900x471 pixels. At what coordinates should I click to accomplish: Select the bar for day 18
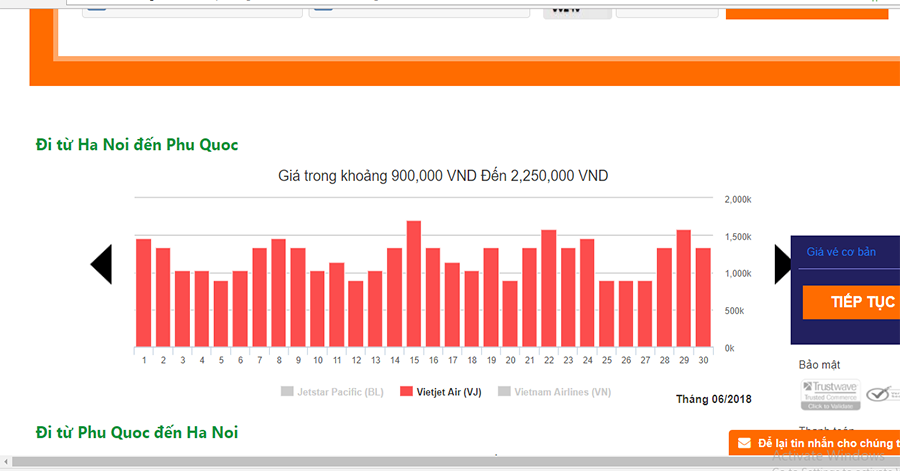pyautogui.click(x=472, y=309)
